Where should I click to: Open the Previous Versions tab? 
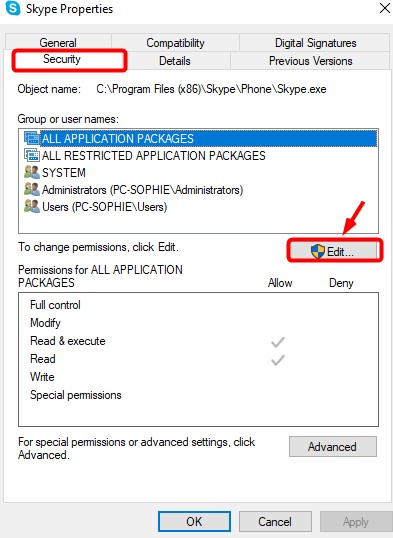tap(310, 61)
